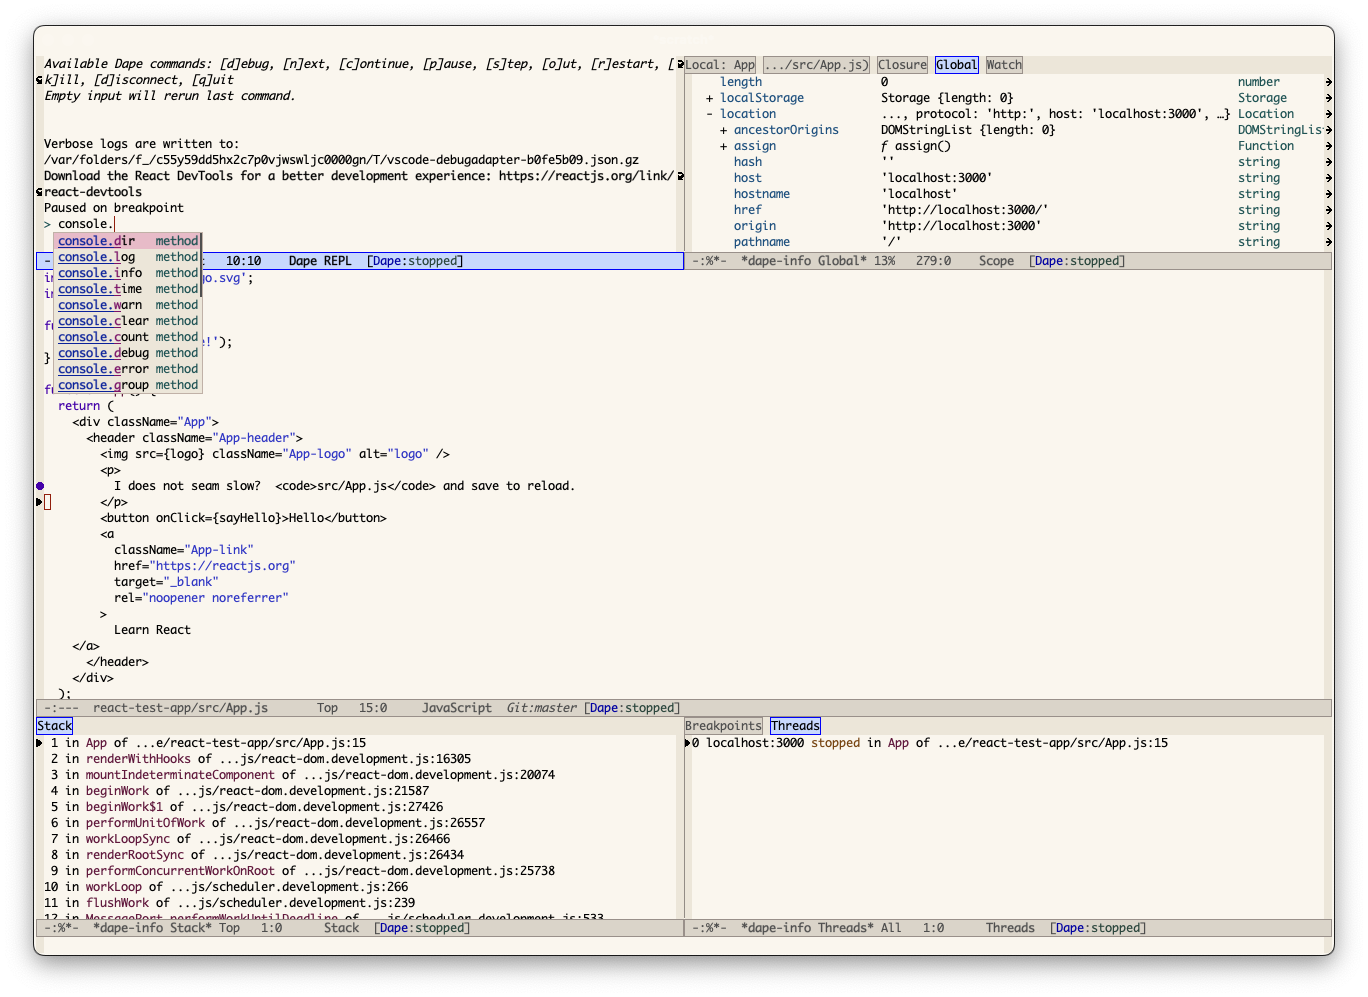Click the REPL input line after console.
This screenshot has width=1368, height=997.
point(116,224)
